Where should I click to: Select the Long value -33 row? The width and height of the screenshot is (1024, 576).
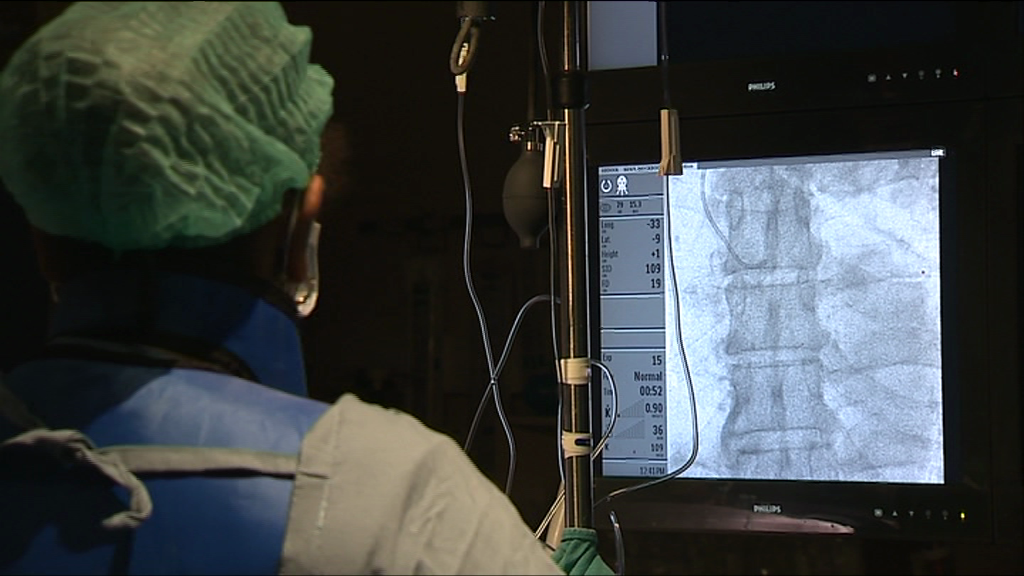click(632, 224)
